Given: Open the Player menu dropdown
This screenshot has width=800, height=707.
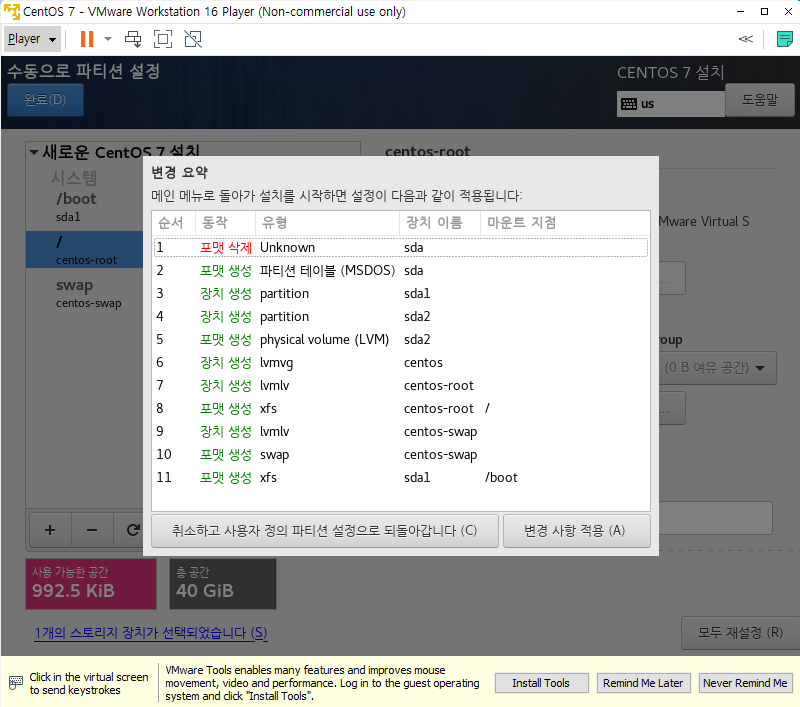Looking at the screenshot, I should (x=32, y=39).
